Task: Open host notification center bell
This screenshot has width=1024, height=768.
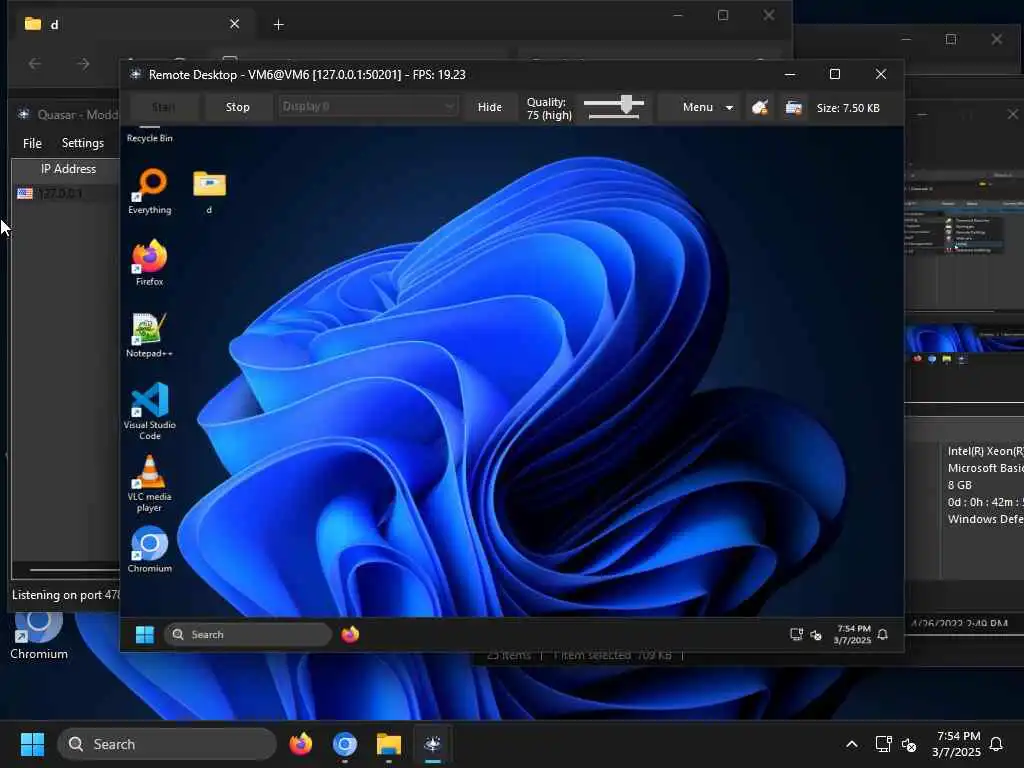Action: pyautogui.click(x=997, y=744)
